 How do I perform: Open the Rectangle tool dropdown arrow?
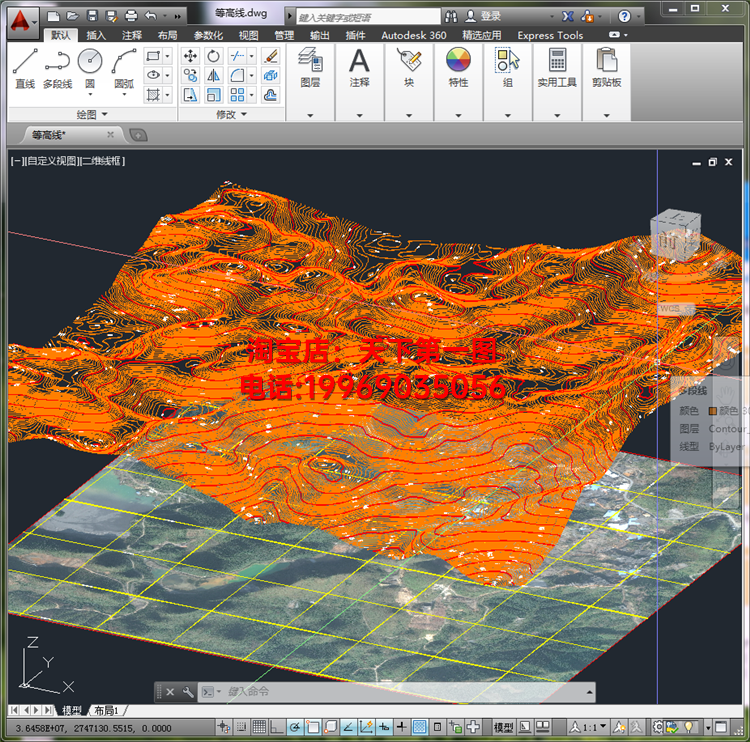pos(167,56)
